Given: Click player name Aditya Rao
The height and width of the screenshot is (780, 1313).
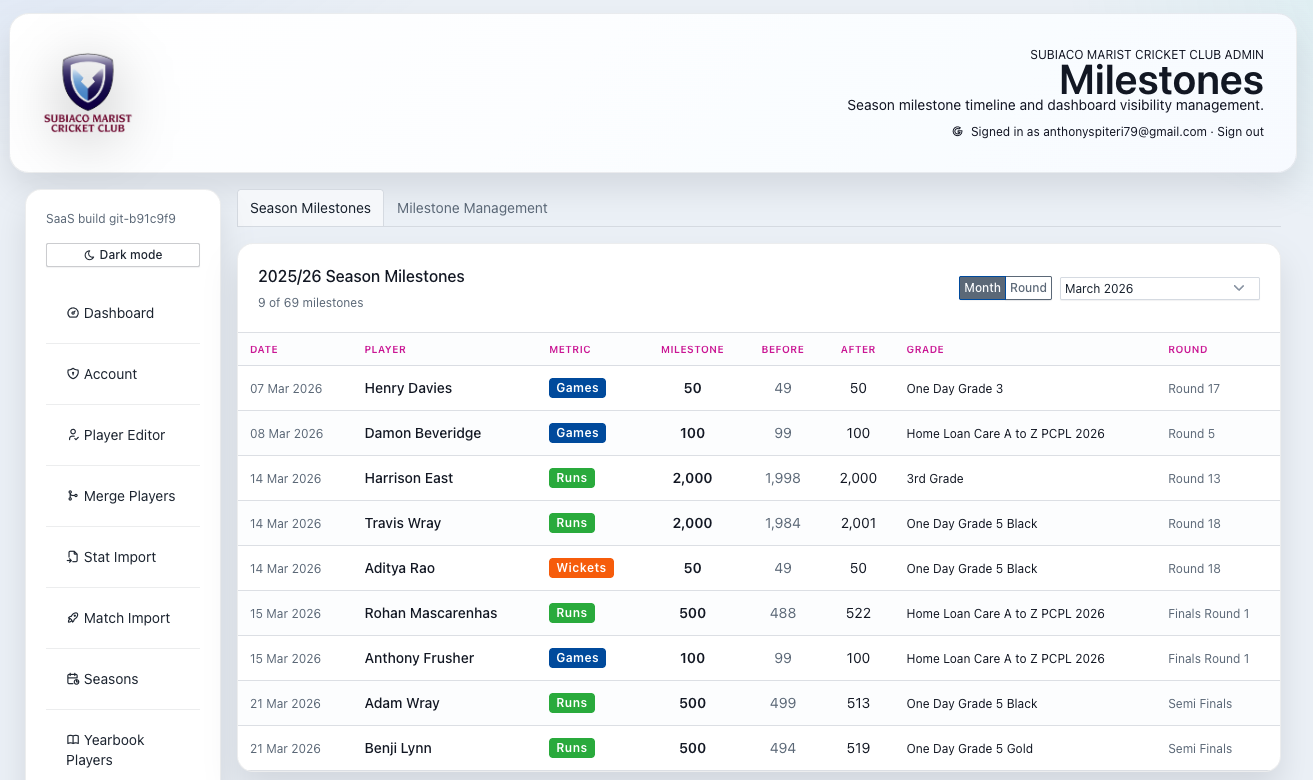Looking at the screenshot, I should click(x=400, y=568).
